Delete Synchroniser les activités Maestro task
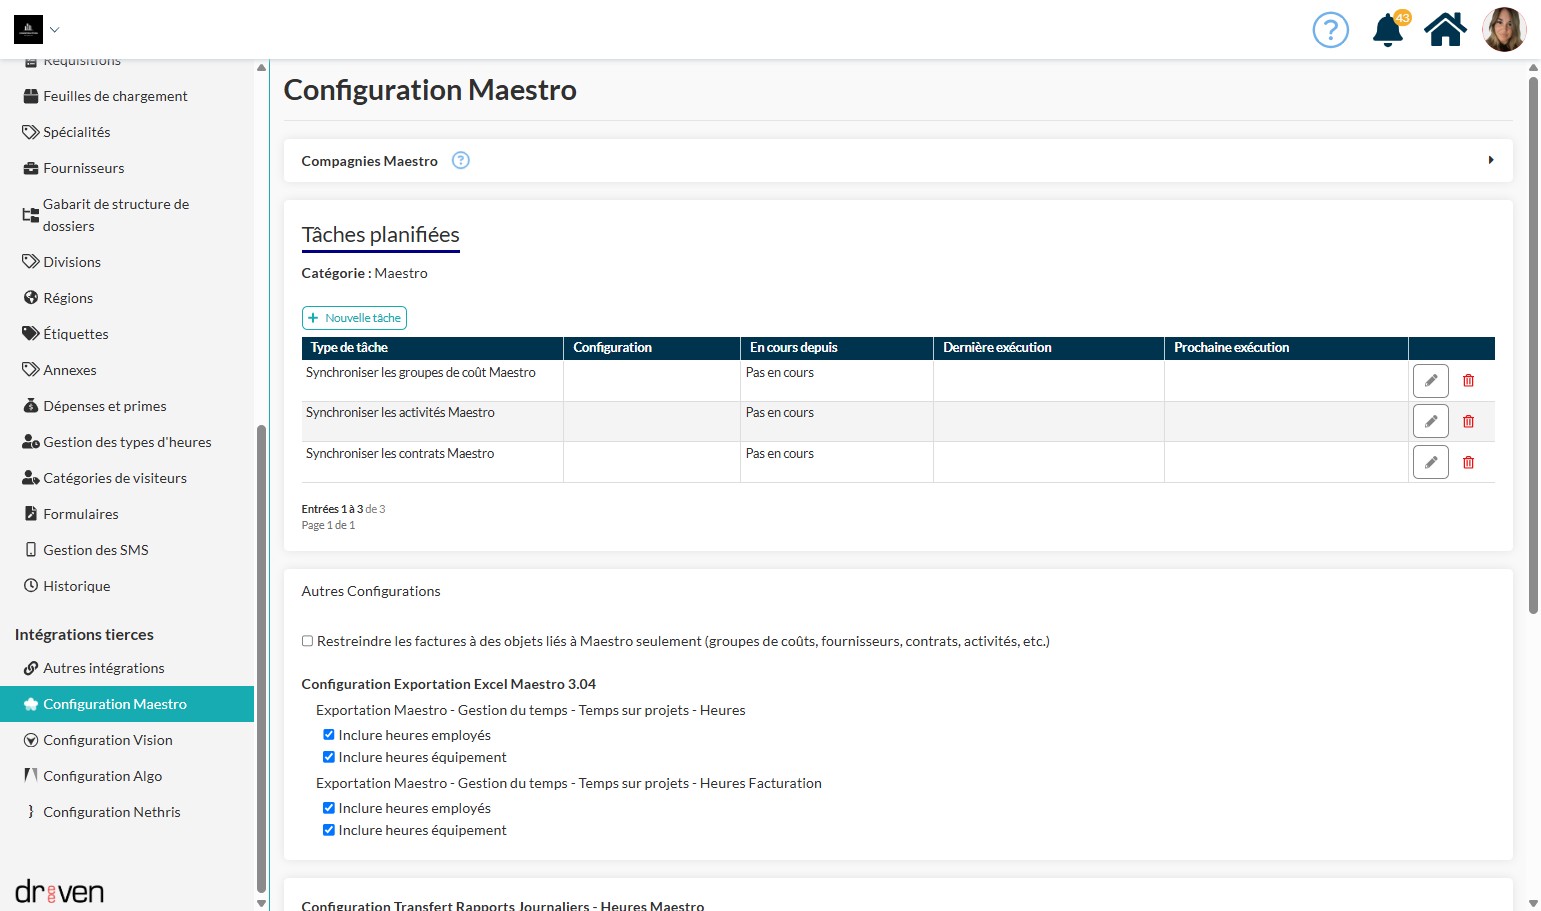This screenshot has width=1541, height=911. point(1468,421)
